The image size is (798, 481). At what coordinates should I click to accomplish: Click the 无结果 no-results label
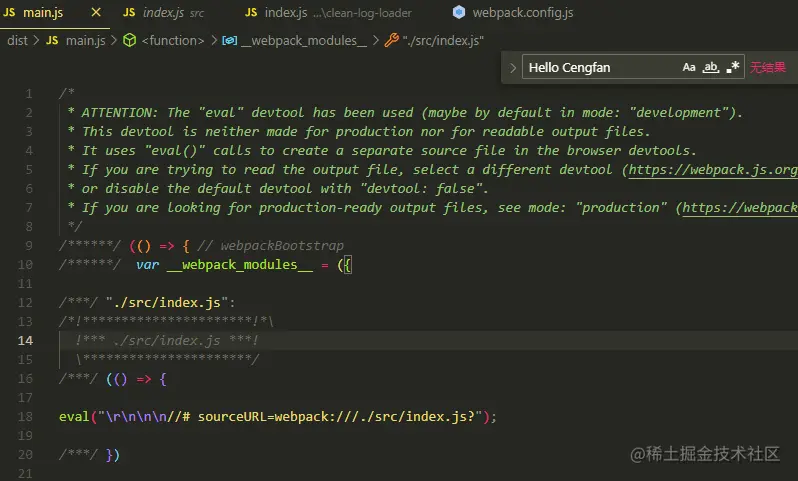(x=767, y=67)
